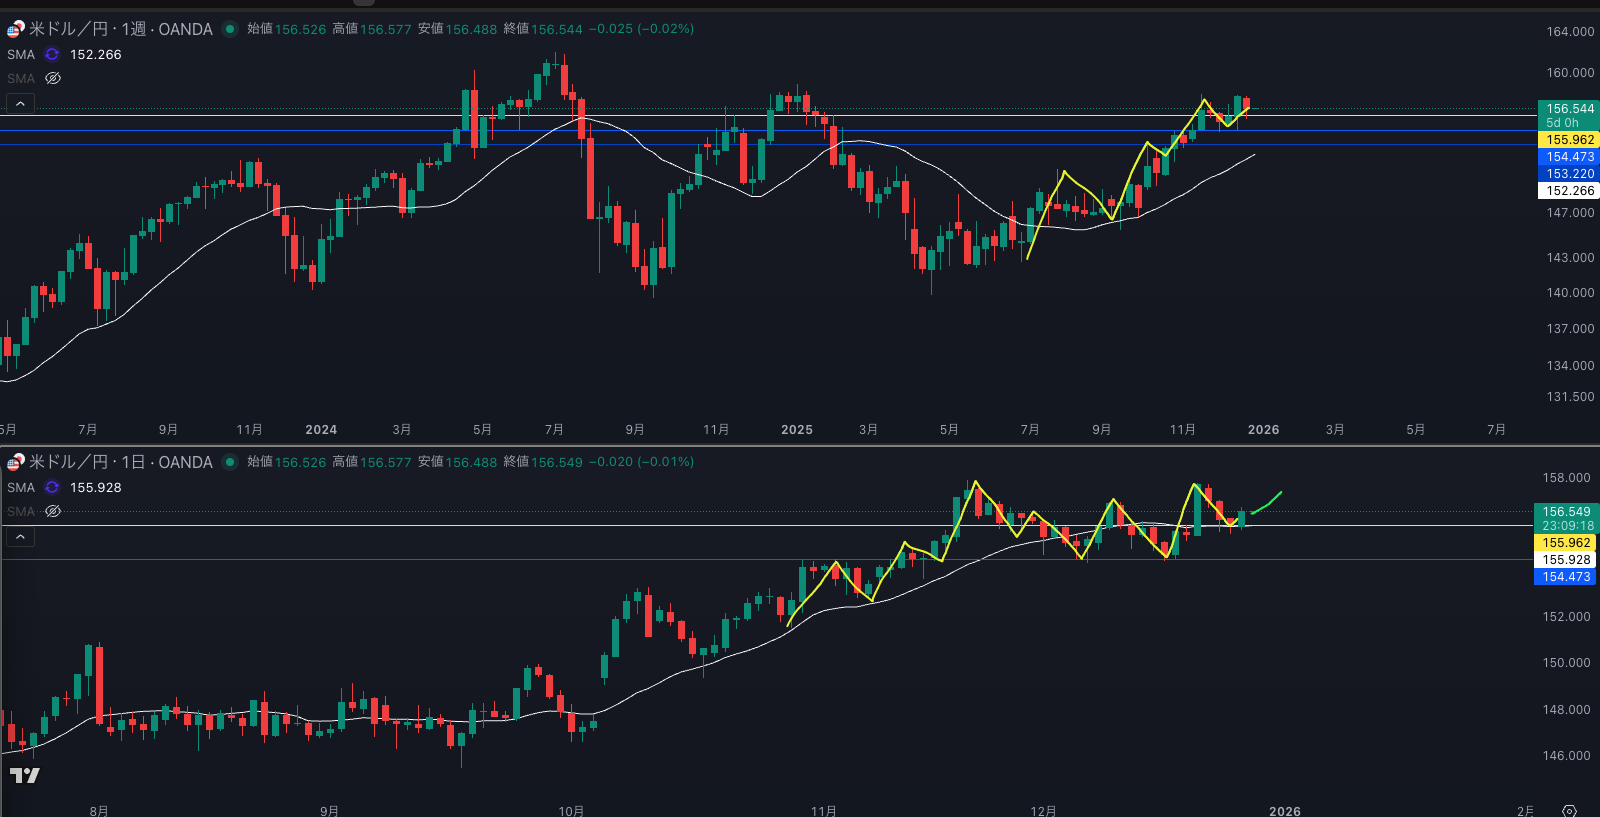The height and width of the screenshot is (817, 1600).
Task: Click the SMA refresh icon in daily chart
Action: pos(52,488)
